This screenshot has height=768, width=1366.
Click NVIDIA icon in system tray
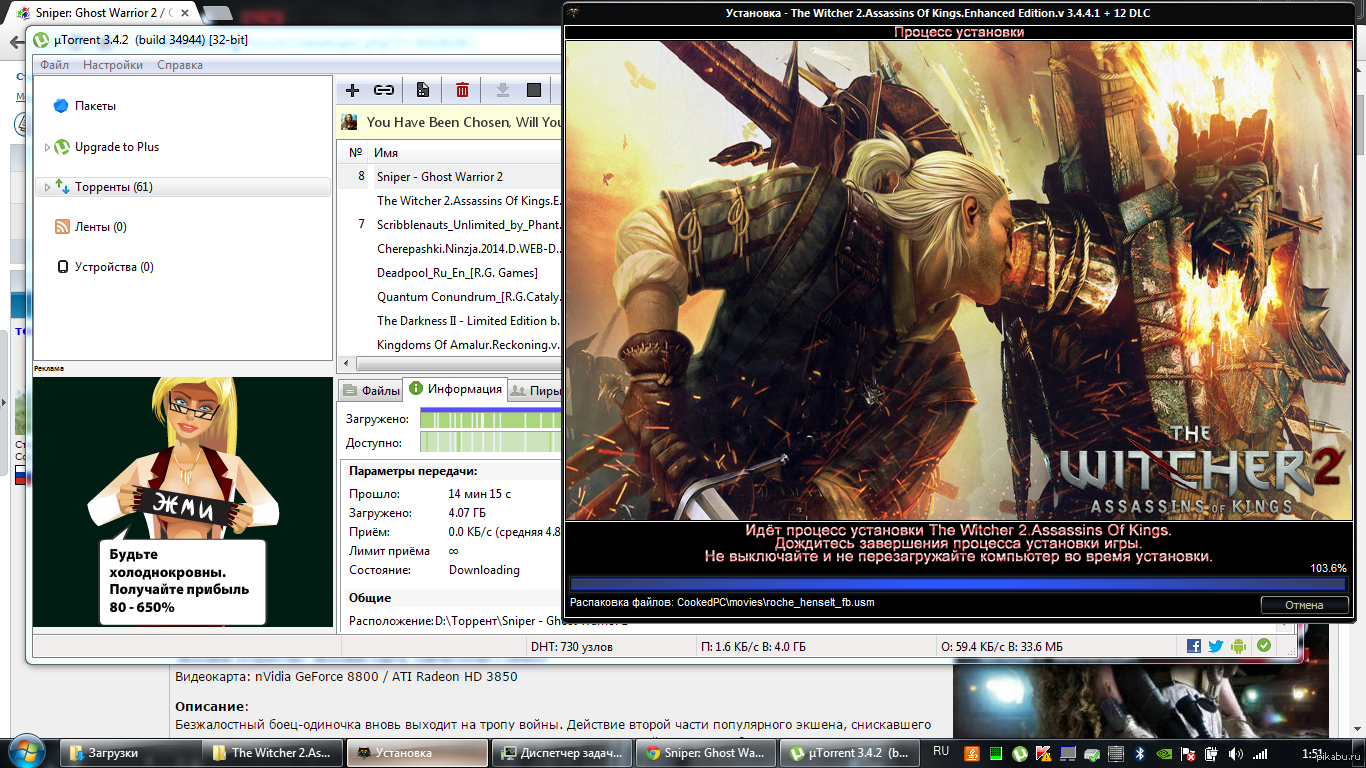pyautogui.click(x=1163, y=753)
